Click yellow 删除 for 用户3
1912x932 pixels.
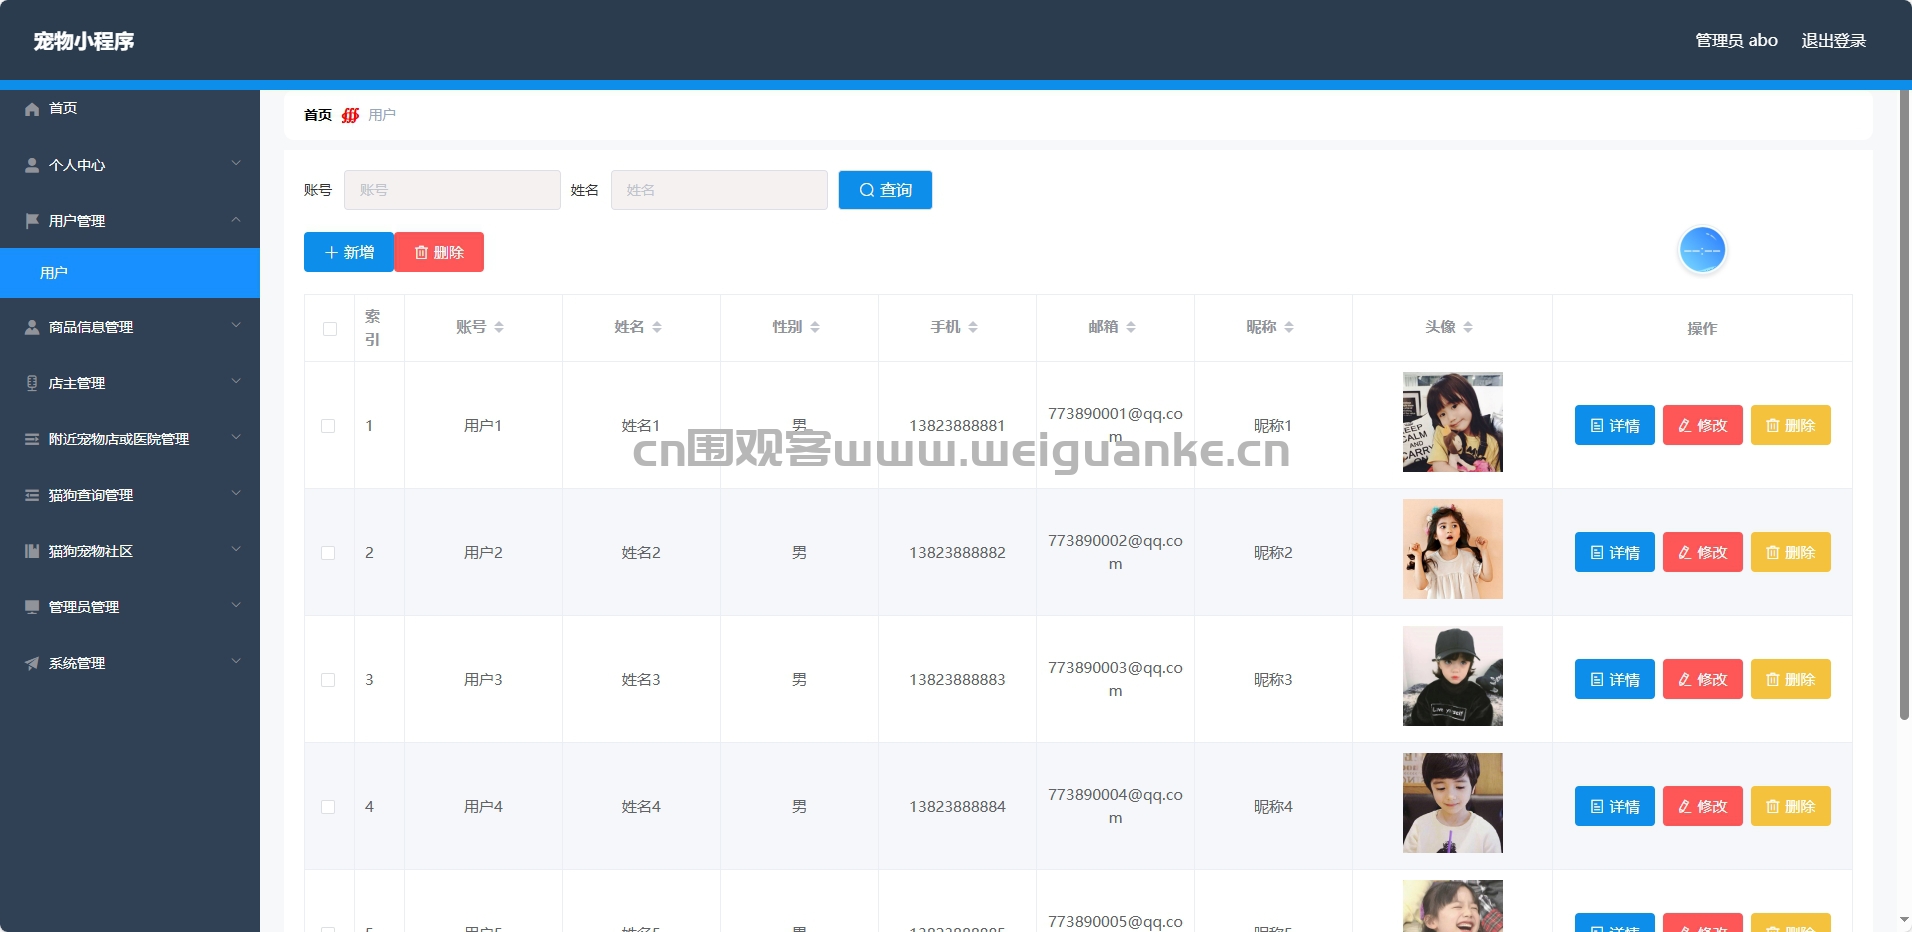(x=1790, y=679)
